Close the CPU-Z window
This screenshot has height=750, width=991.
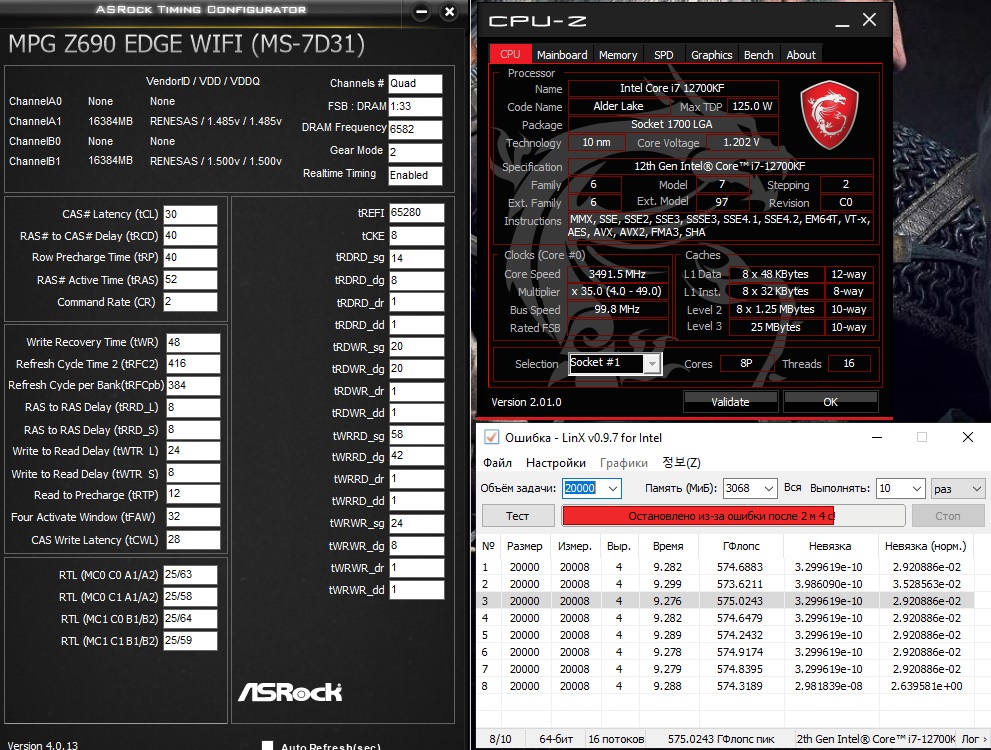870,20
